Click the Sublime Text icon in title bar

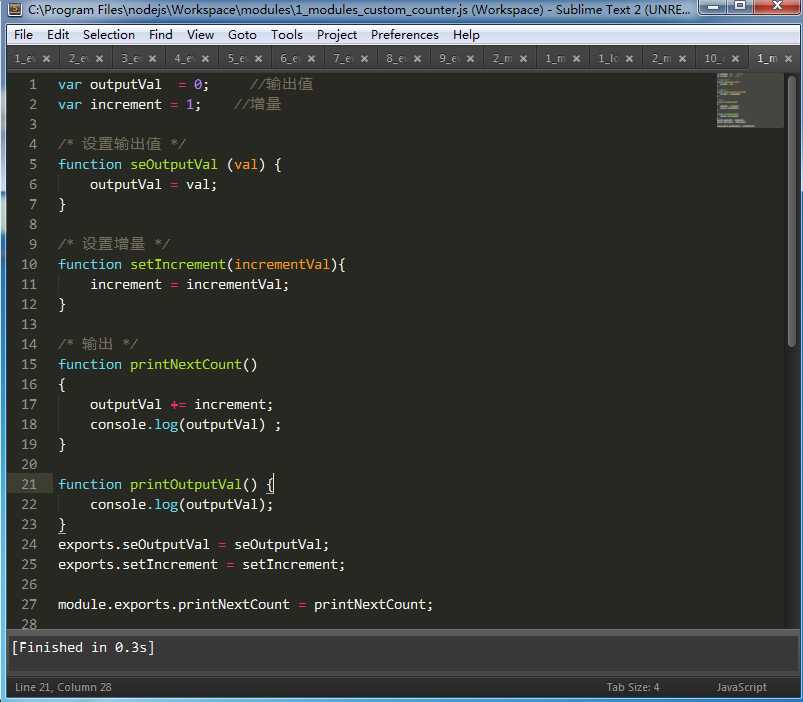pos(15,9)
